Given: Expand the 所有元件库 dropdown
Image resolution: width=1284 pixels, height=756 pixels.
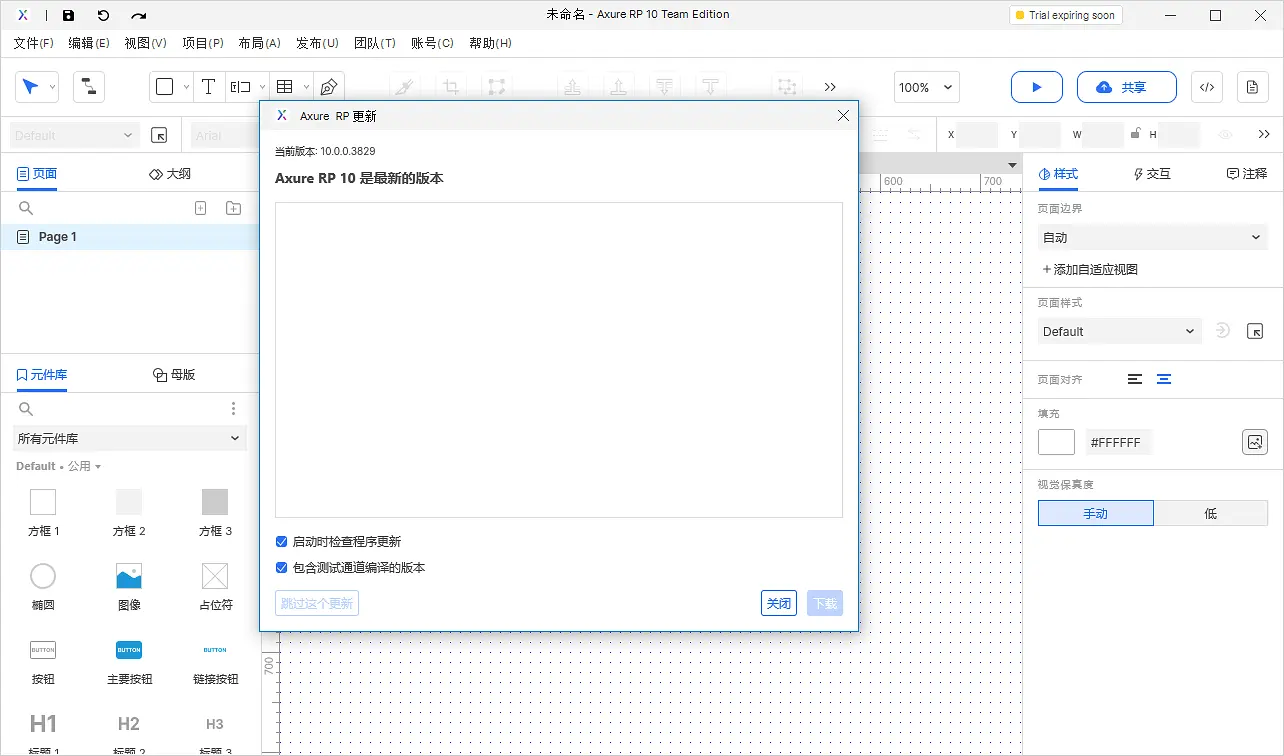Looking at the screenshot, I should pyautogui.click(x=129, y=438).
